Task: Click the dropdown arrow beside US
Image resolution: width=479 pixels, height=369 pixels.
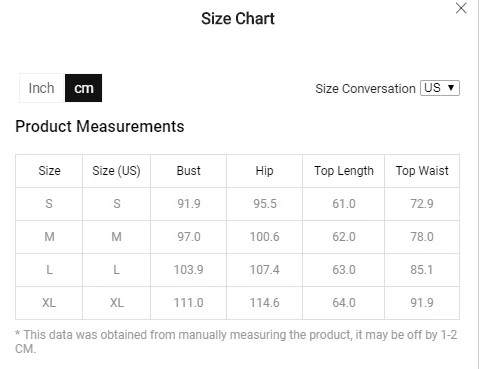Action: pyautogui.click(x=451, y=88)
